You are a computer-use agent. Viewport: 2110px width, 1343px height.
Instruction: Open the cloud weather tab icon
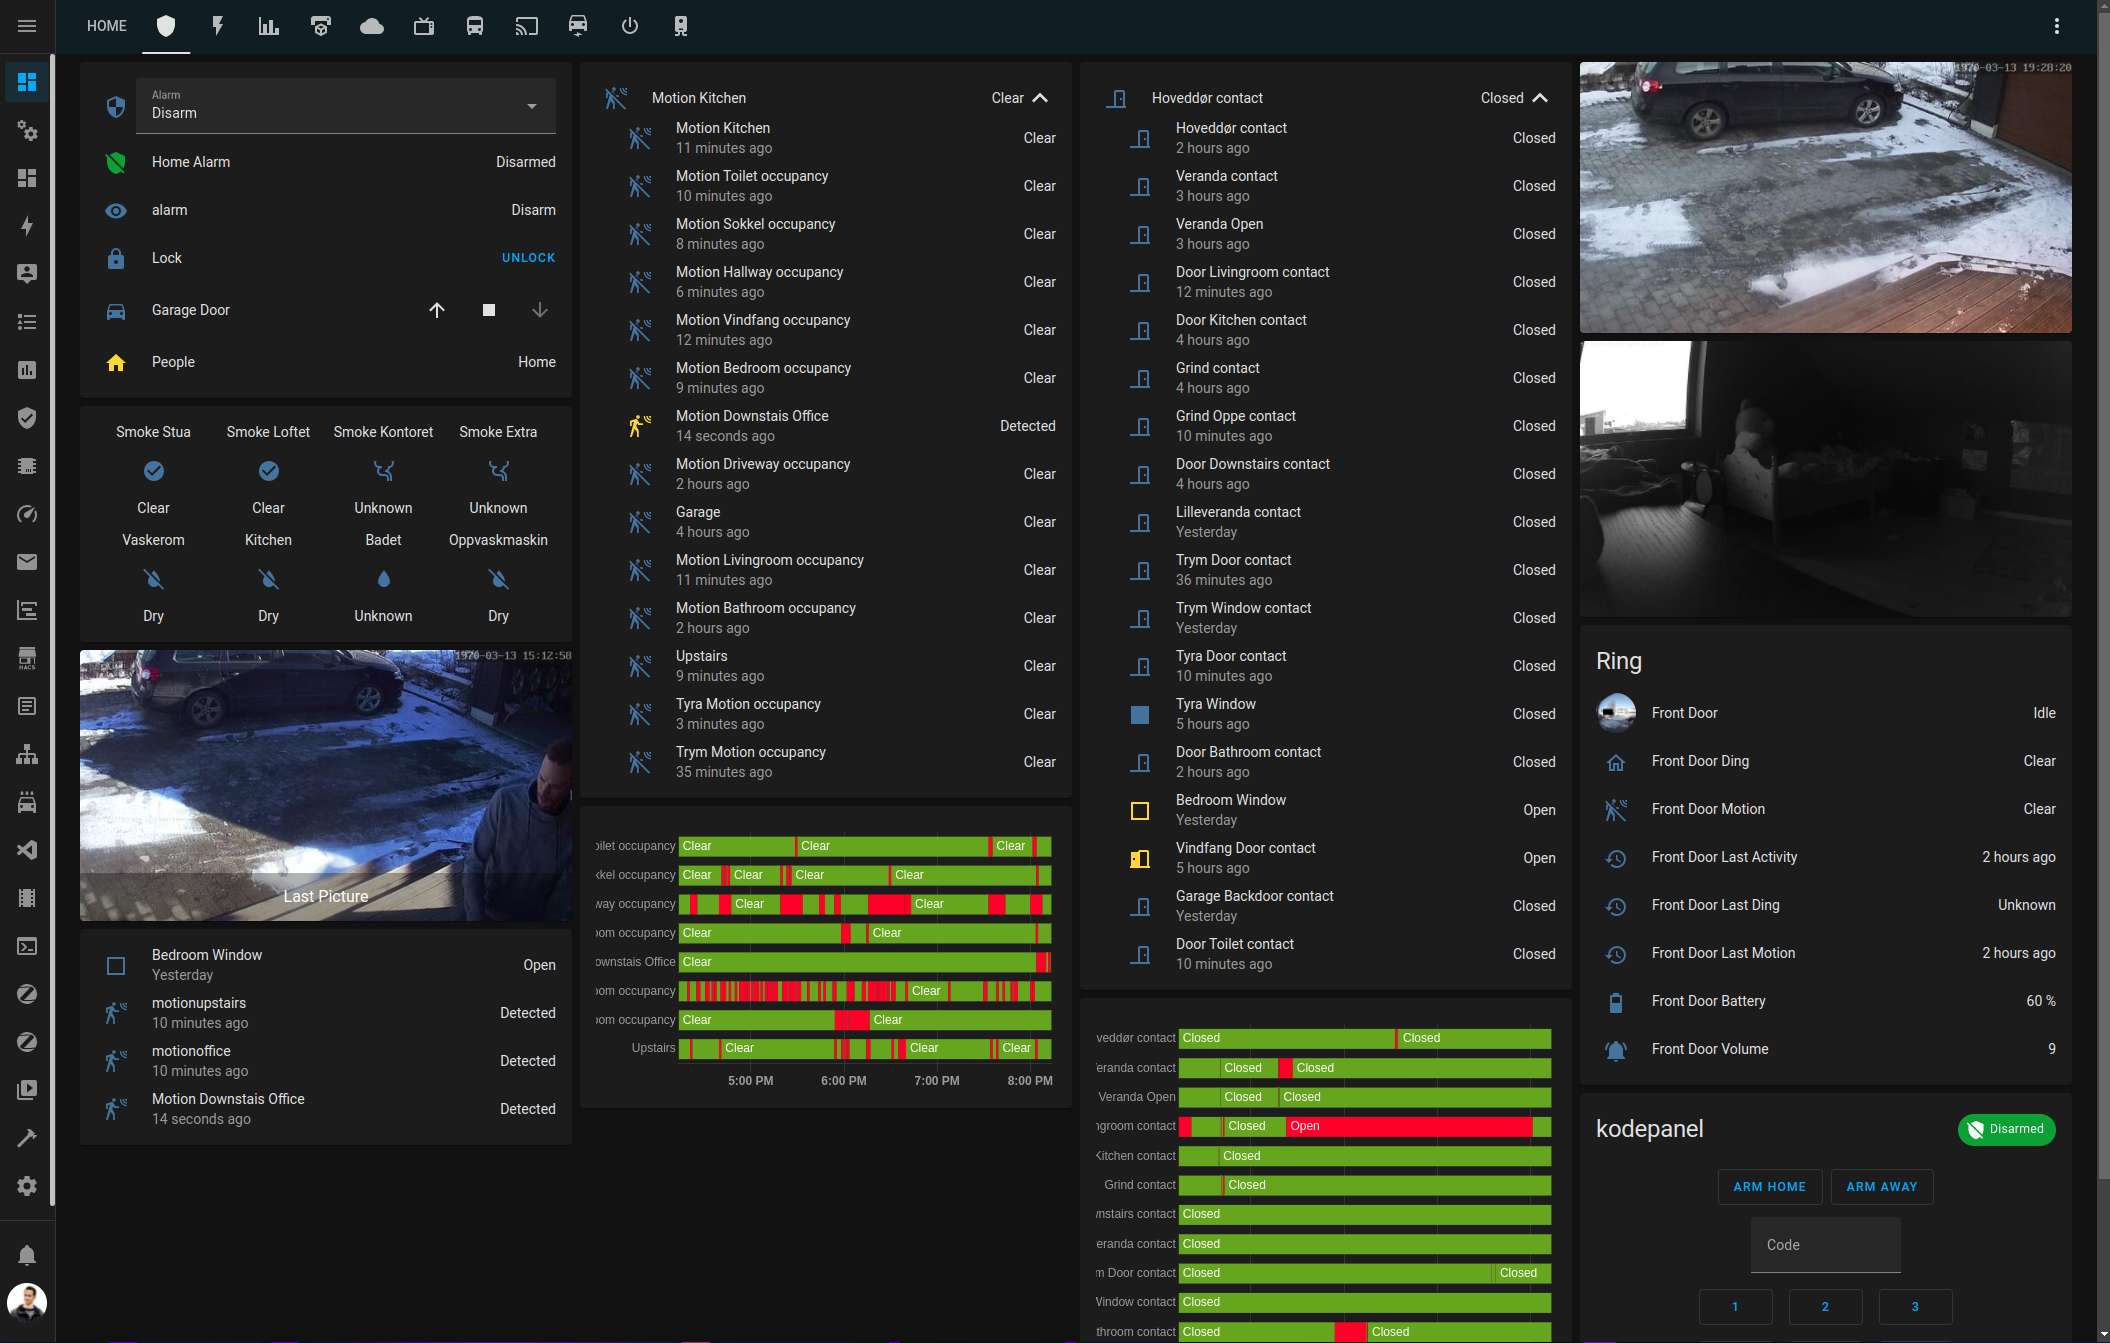[x=372, y=26]
